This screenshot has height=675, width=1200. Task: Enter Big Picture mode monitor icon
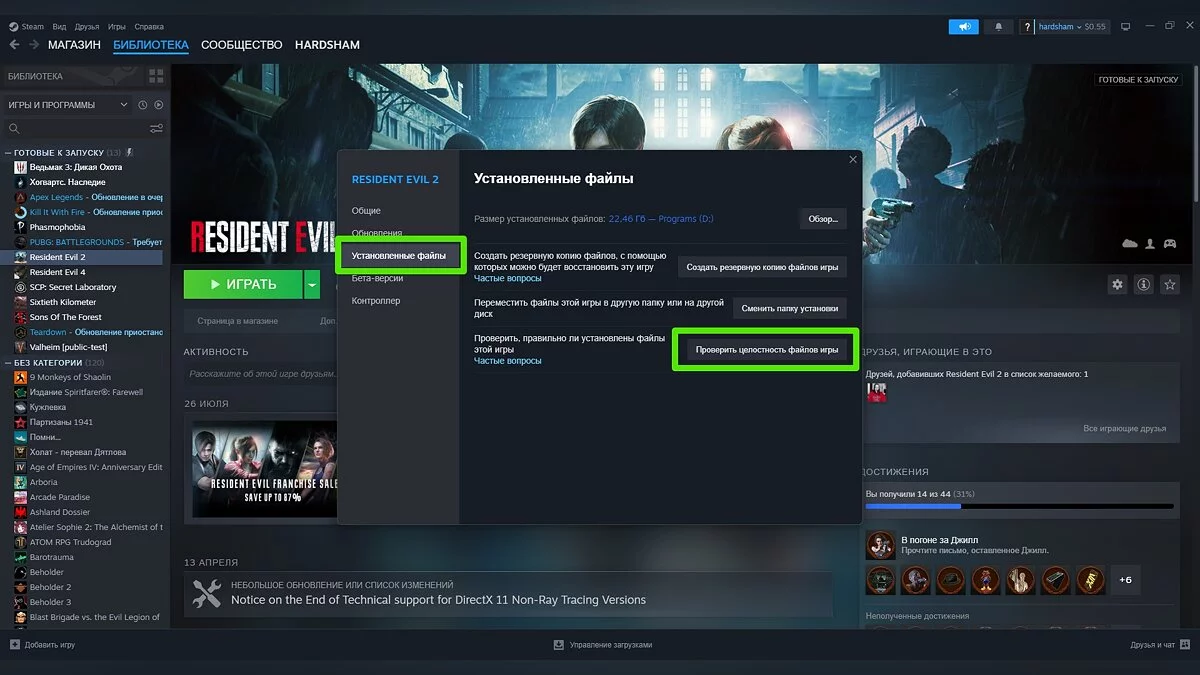[x=1124, y=27]
